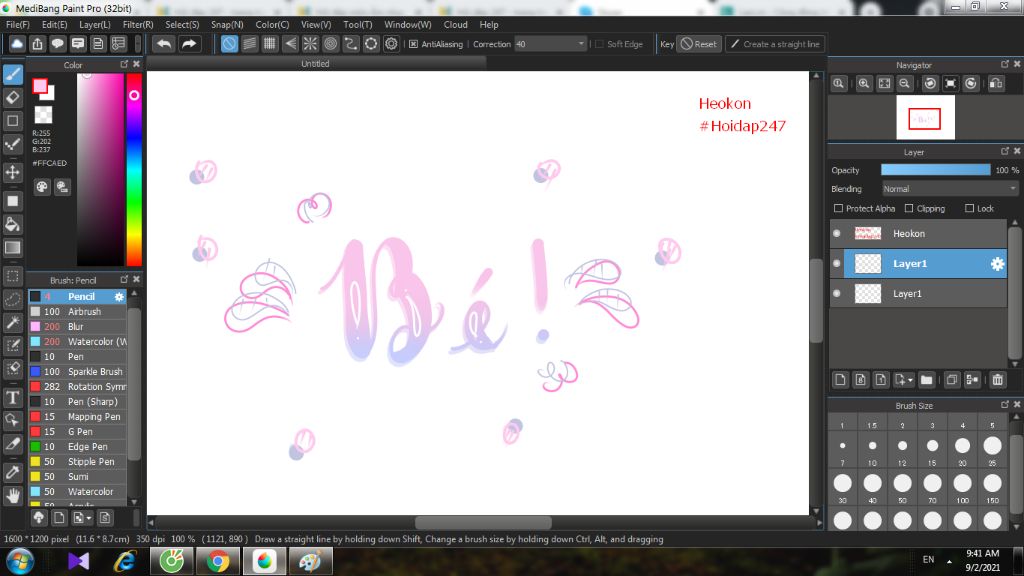Select the rectangular Select tool
The height and width of the screenshot is (576, 1024).
(12, 276)
